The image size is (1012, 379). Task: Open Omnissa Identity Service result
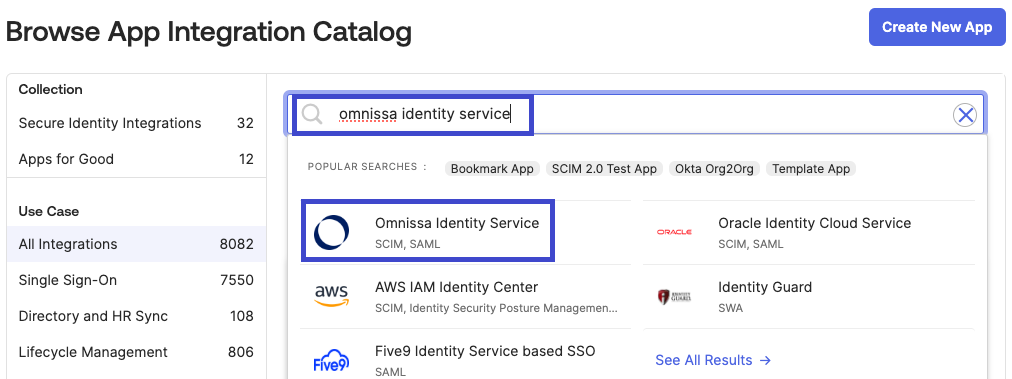[x=466, y=232]
